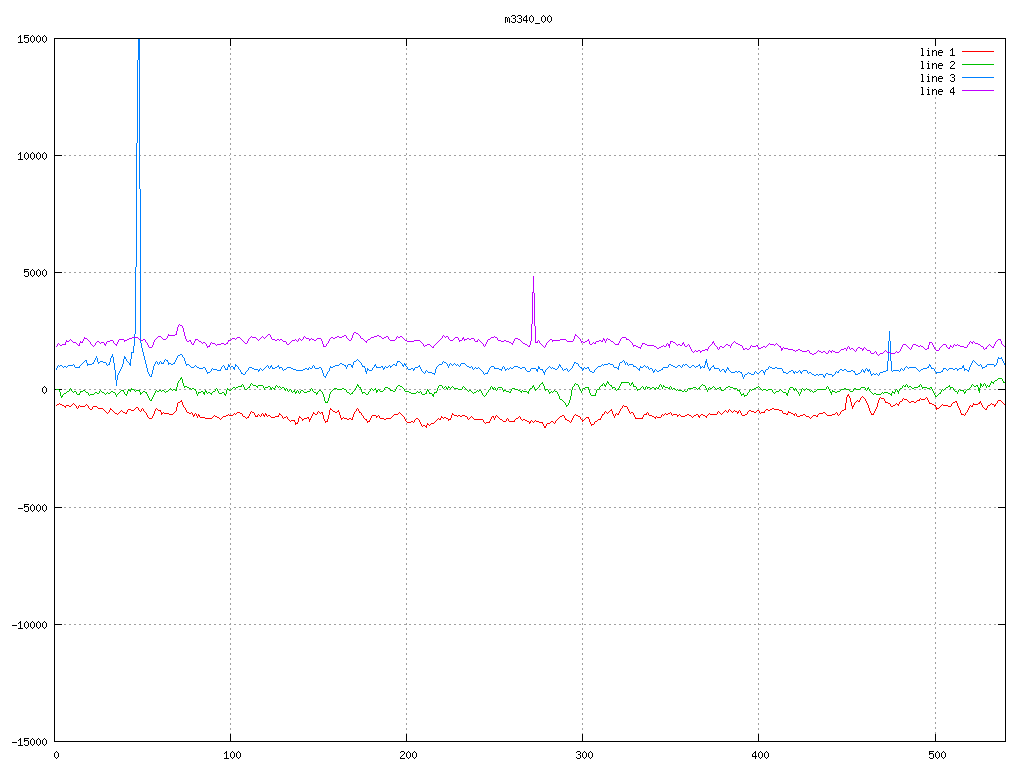This screenshot has height=768, width=1024.
Task: Click the 100 x-axis tick label
Action: pos(231,755)
